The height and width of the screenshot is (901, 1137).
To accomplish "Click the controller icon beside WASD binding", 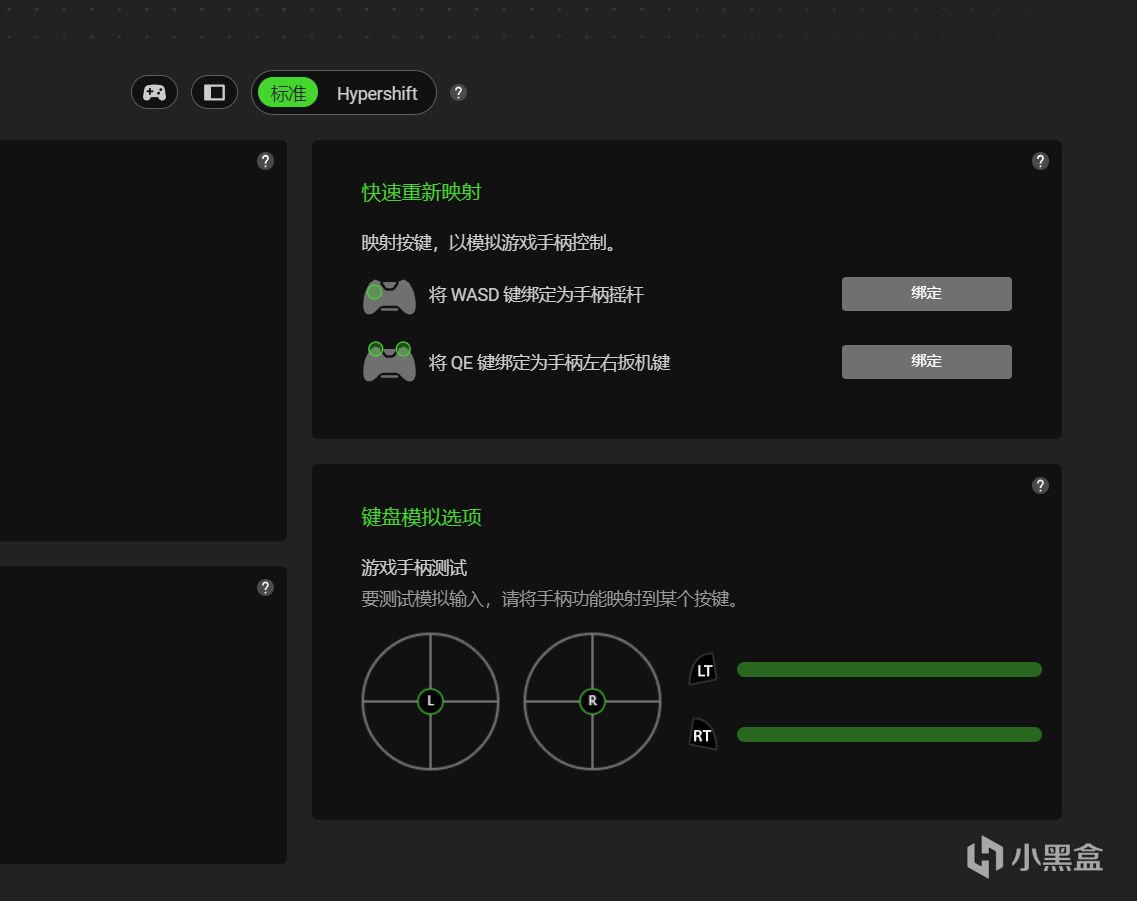I will click(x=389, y=296).
